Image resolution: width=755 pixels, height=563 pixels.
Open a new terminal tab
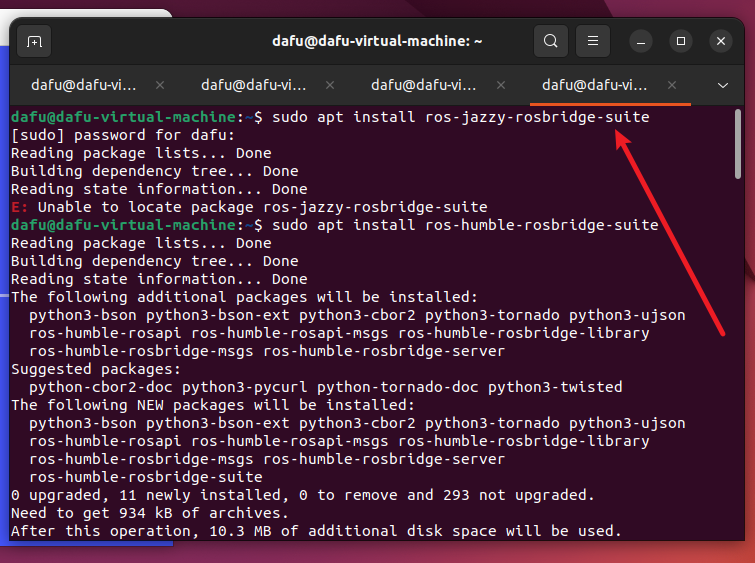point(34,41)
